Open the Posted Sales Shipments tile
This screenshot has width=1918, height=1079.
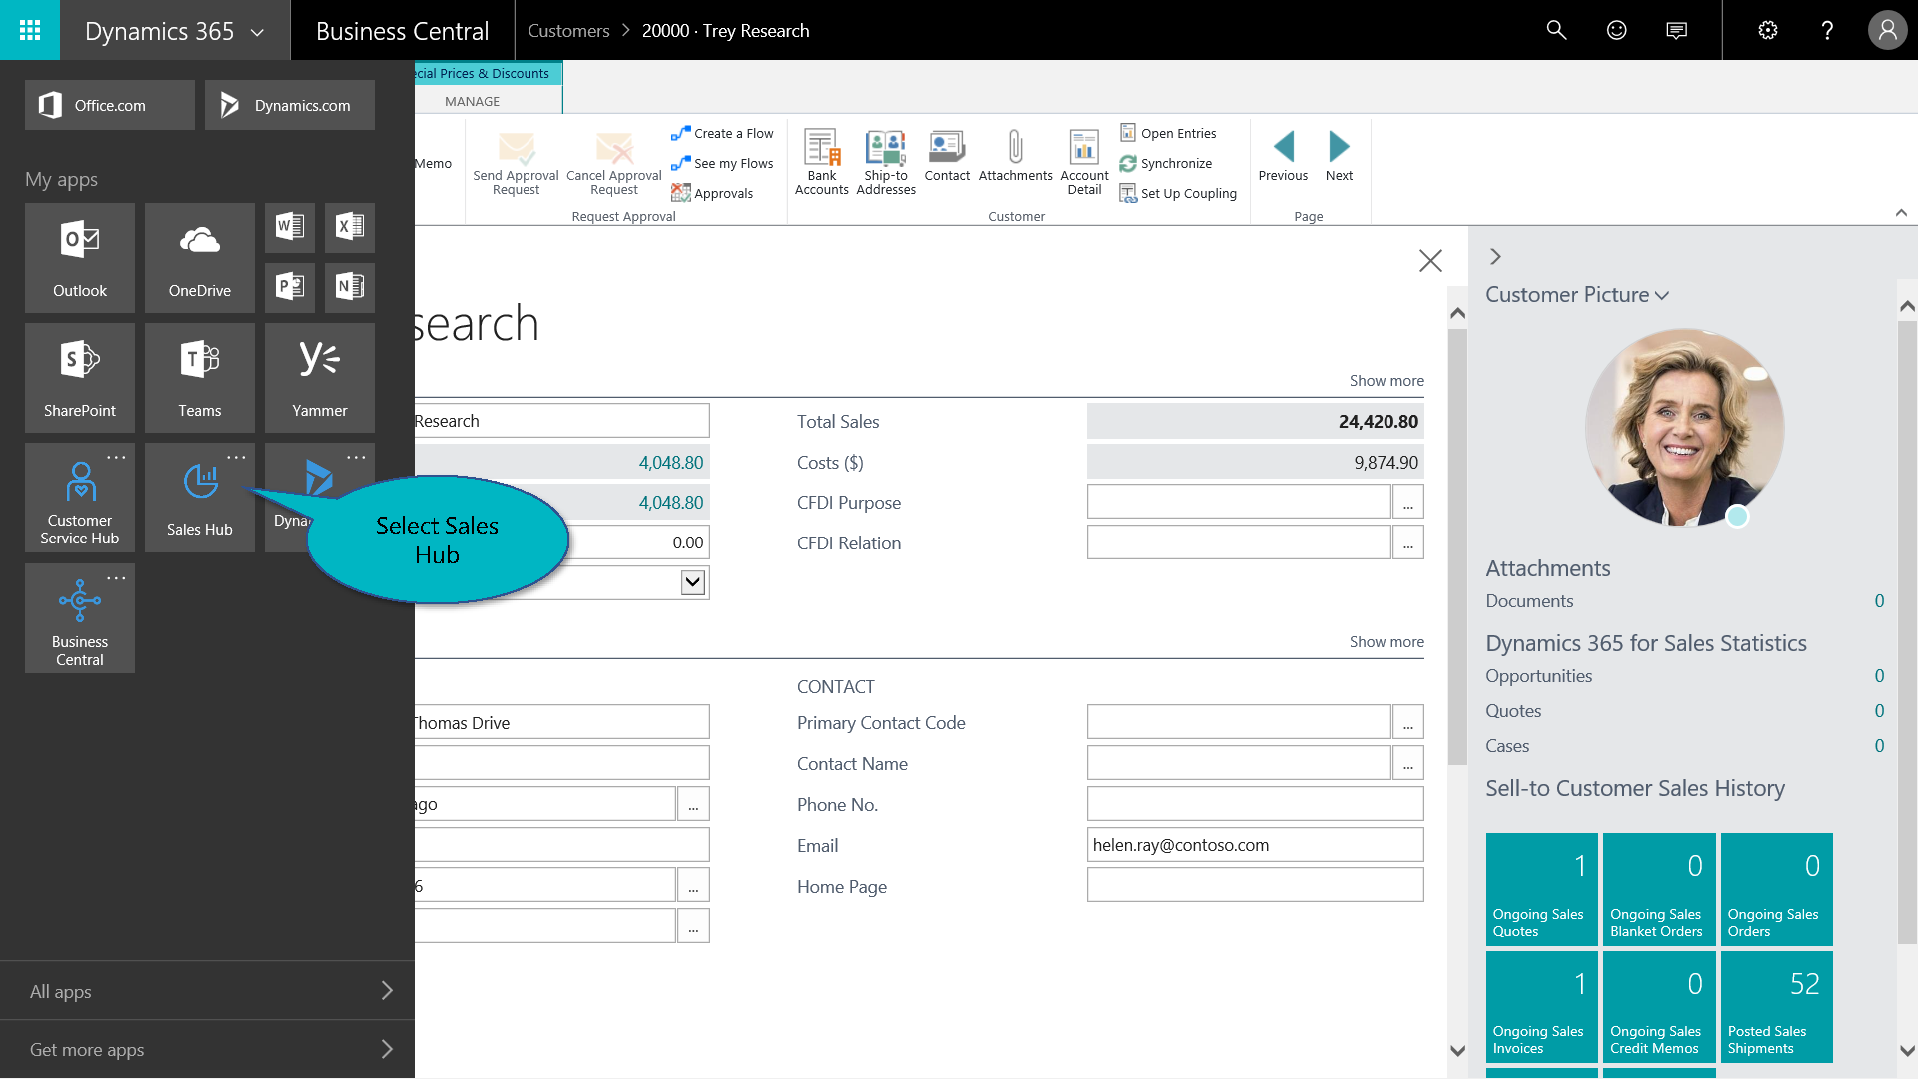(x=1776, y=1006)
